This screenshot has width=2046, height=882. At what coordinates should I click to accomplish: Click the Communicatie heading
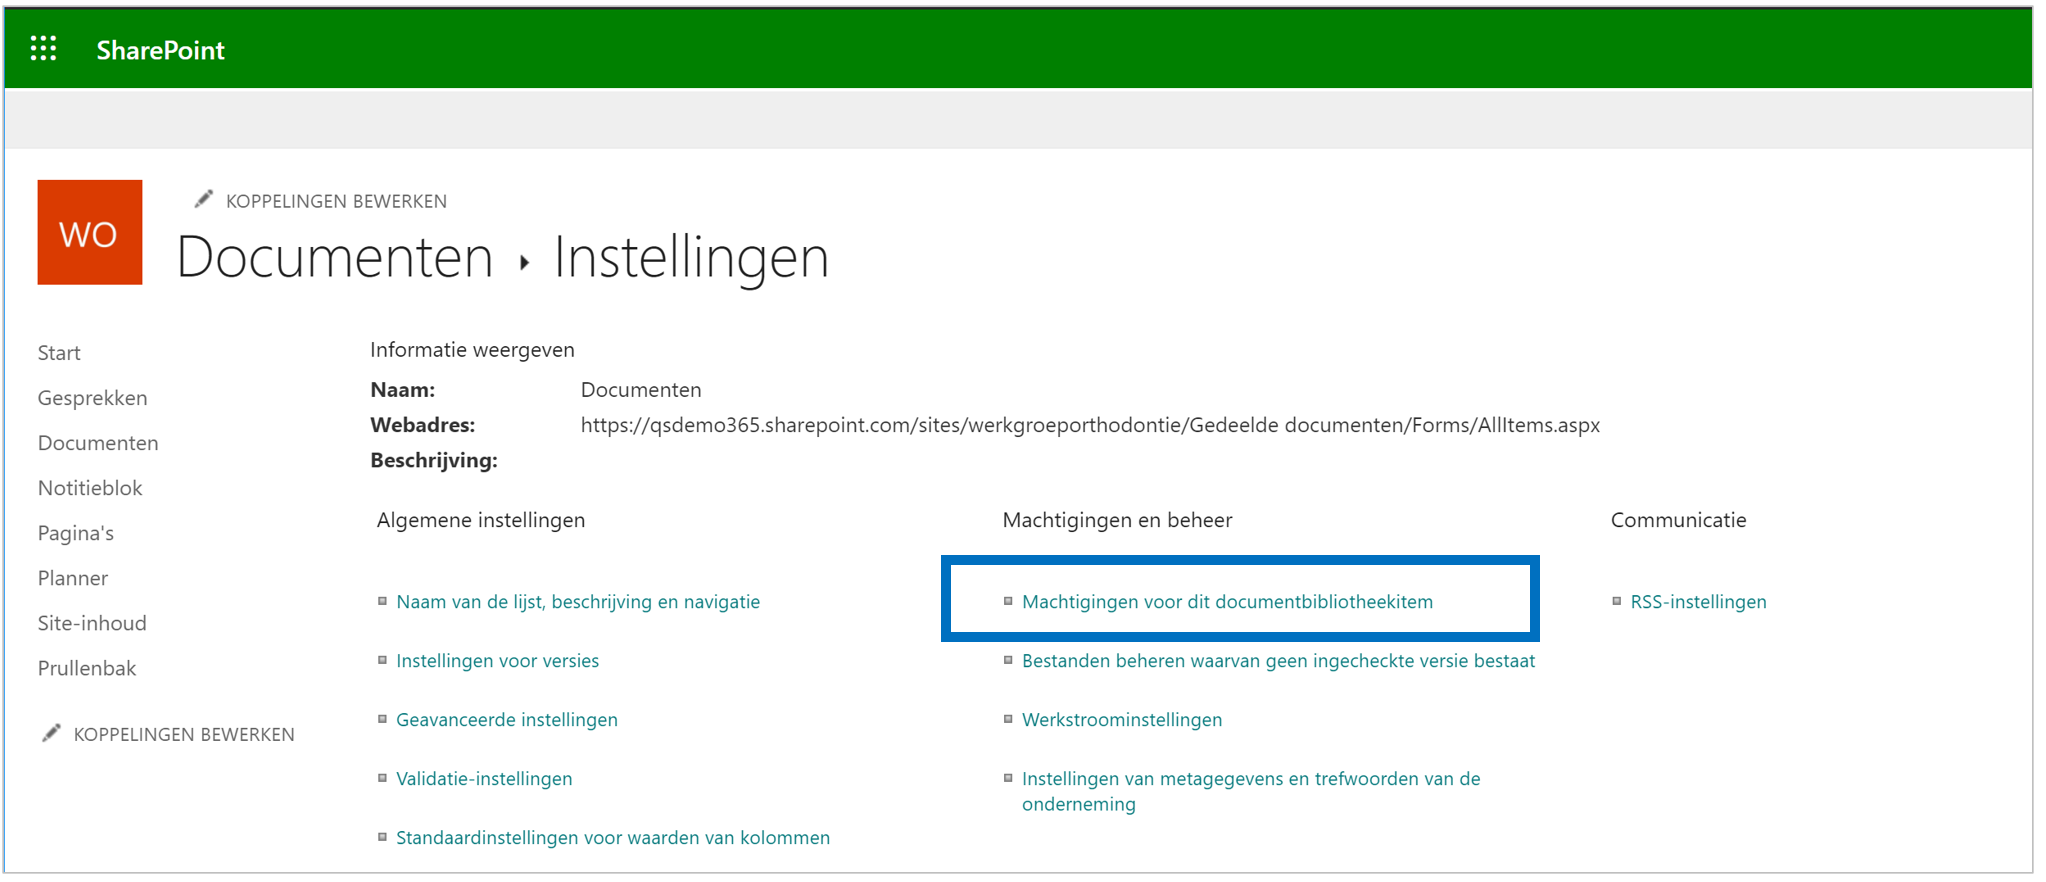click(1678, 520)
